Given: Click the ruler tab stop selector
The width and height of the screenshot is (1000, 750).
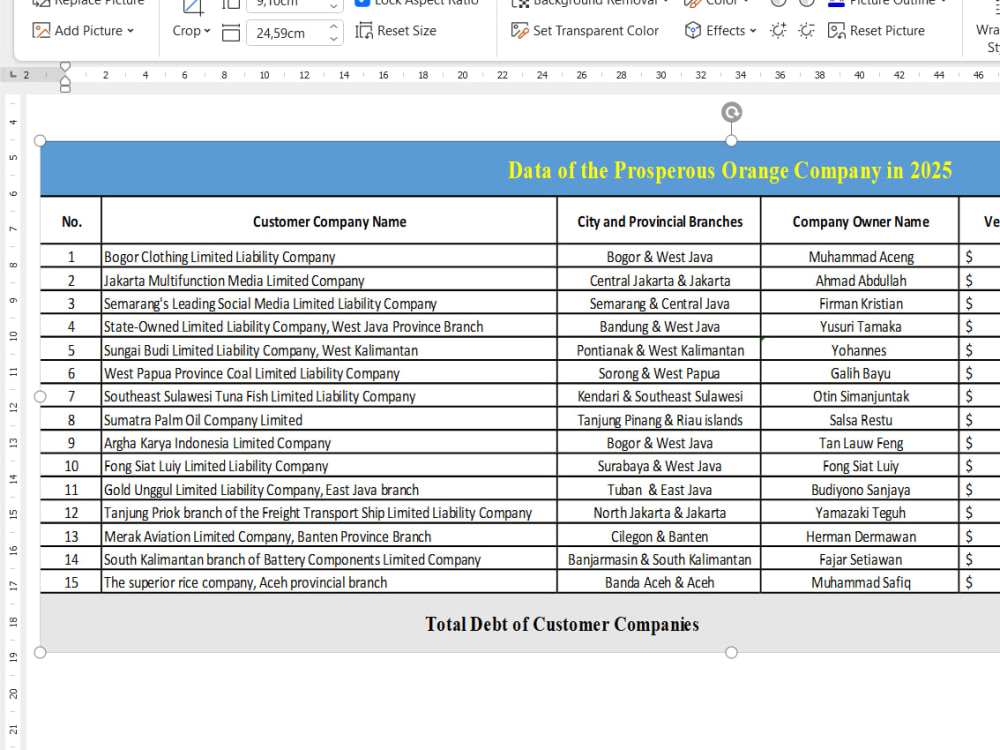Looking at the screenshot, I should pyautogui.click(x=13, y=75).
